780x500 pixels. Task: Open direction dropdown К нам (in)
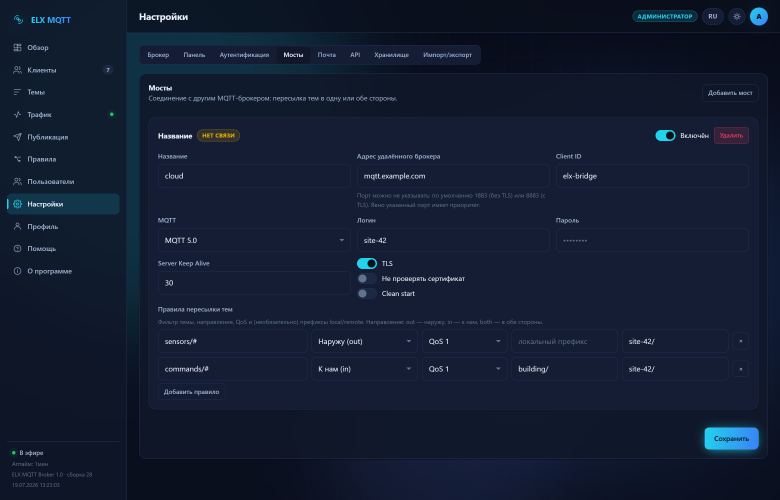(364, 369)
